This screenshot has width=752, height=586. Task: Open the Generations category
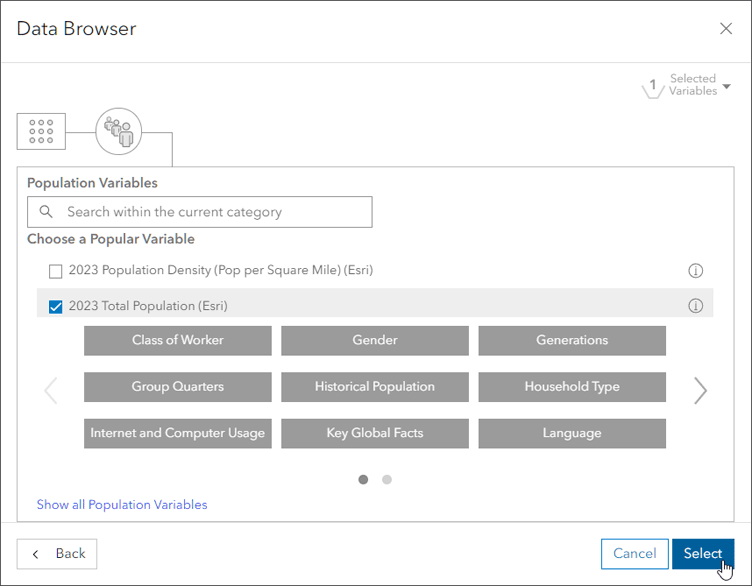pyautogui.click(x=572, y=340)
